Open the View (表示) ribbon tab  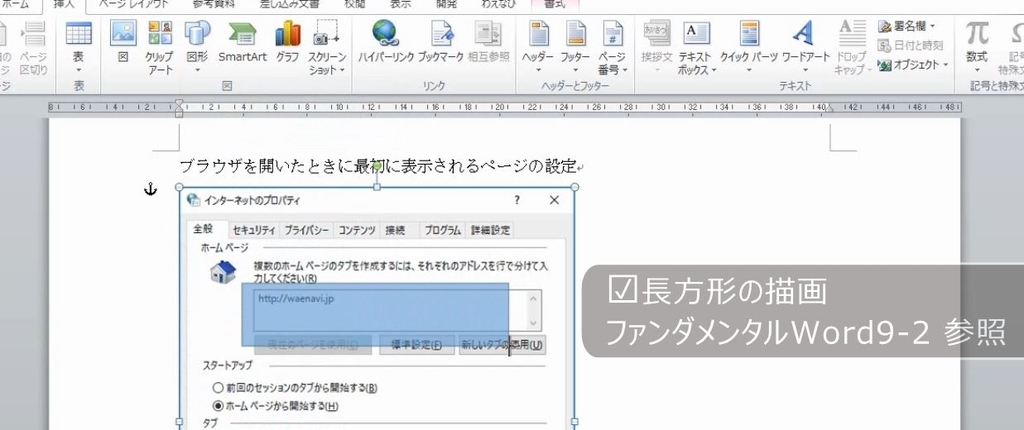tap(400, 5)
